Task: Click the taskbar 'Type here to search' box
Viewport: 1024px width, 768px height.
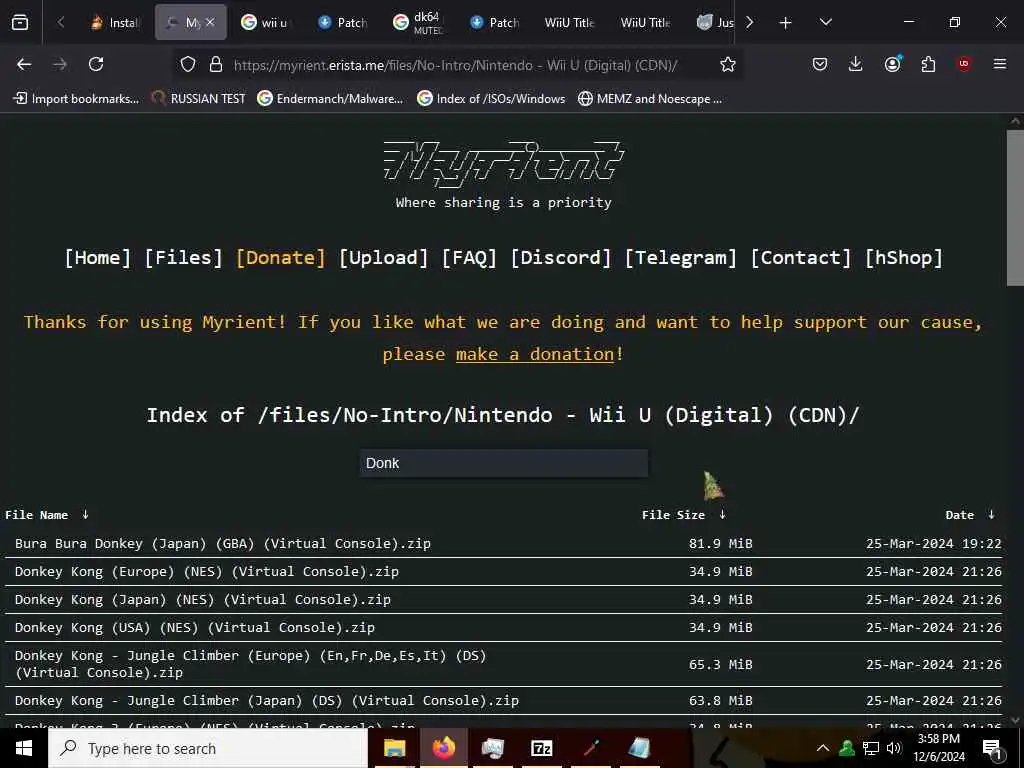Action: (x=208, y=748)
